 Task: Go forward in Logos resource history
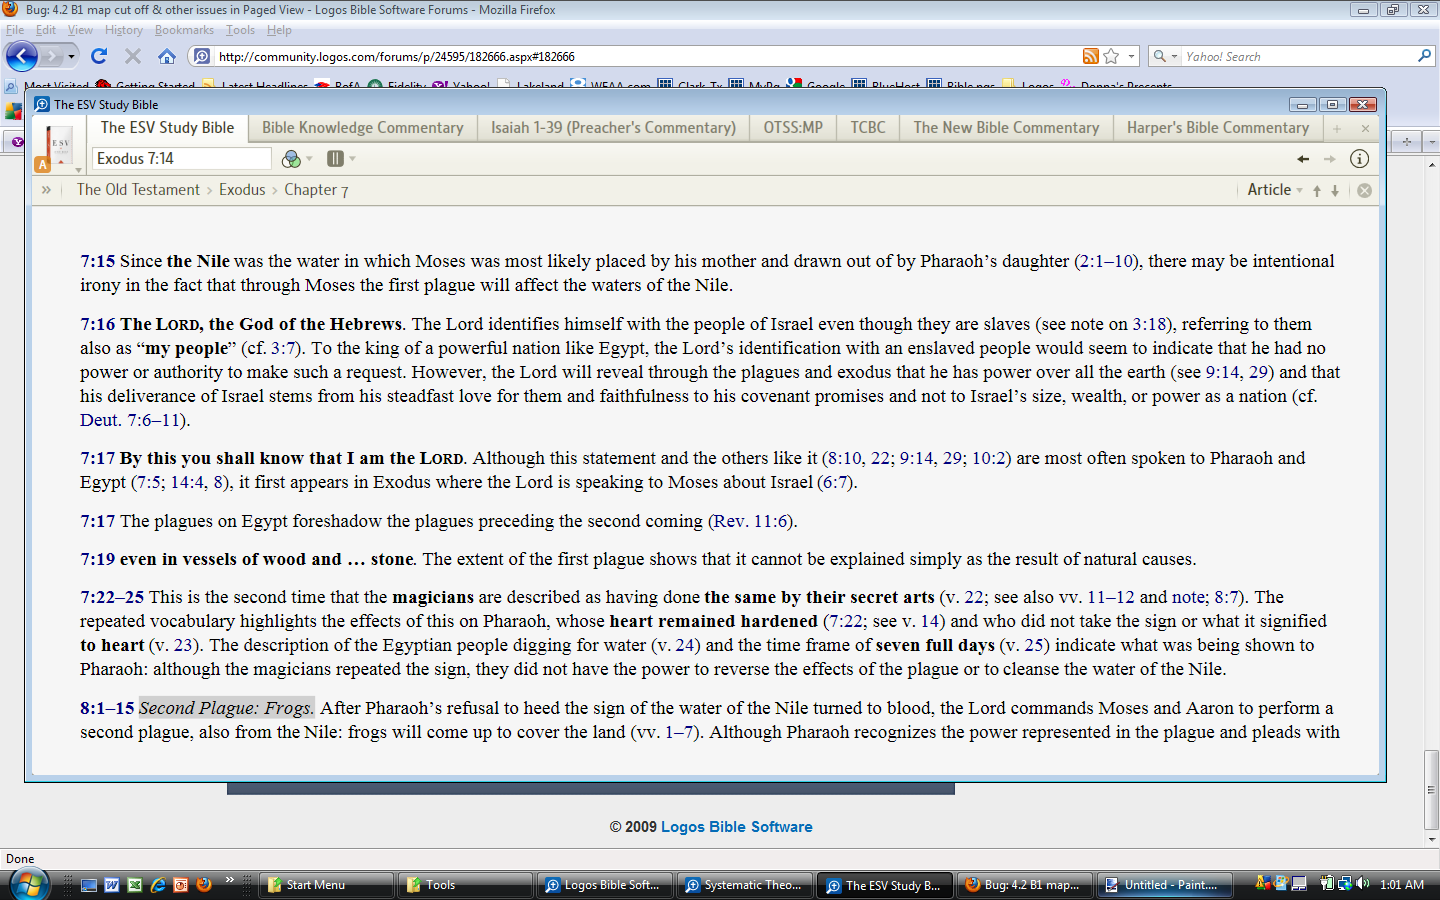(1329, 159)
